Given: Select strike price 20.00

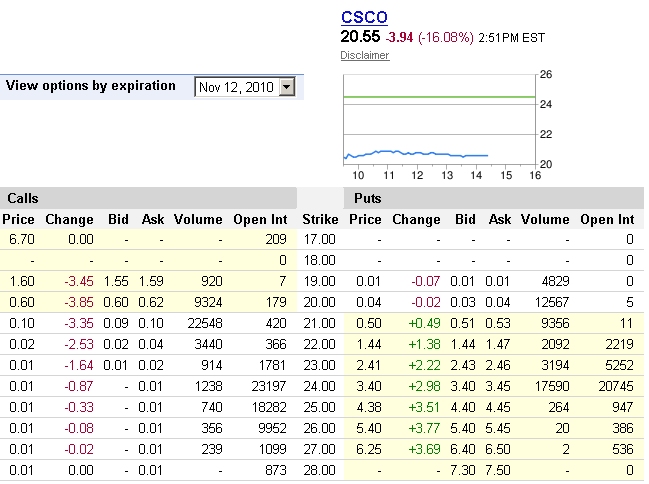Looking at the screenshot, I should pyautogui.click(x=320, y=302).
